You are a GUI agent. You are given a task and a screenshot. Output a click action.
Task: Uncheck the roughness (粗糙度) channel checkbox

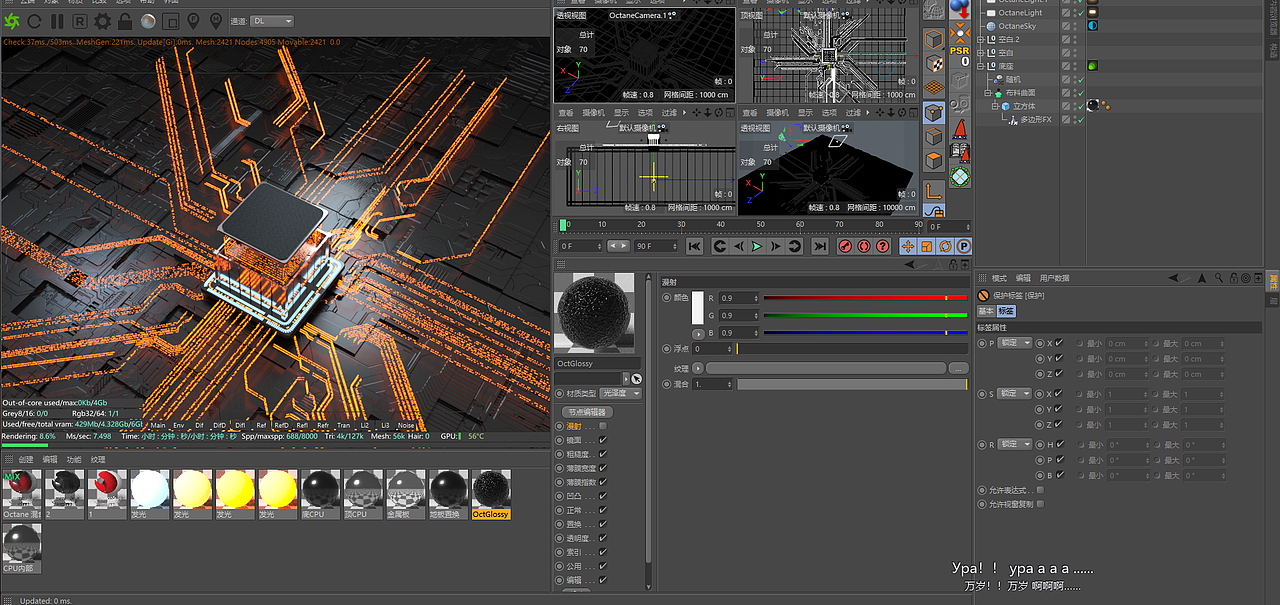[603, 454]
